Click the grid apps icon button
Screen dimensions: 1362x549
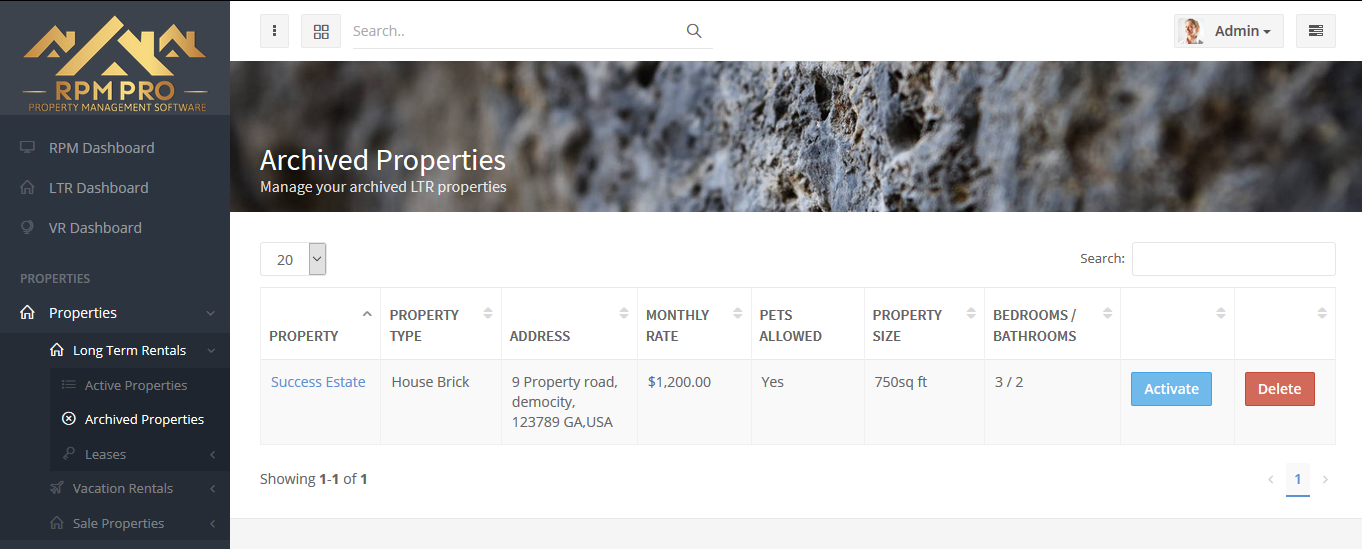point(321,31)
